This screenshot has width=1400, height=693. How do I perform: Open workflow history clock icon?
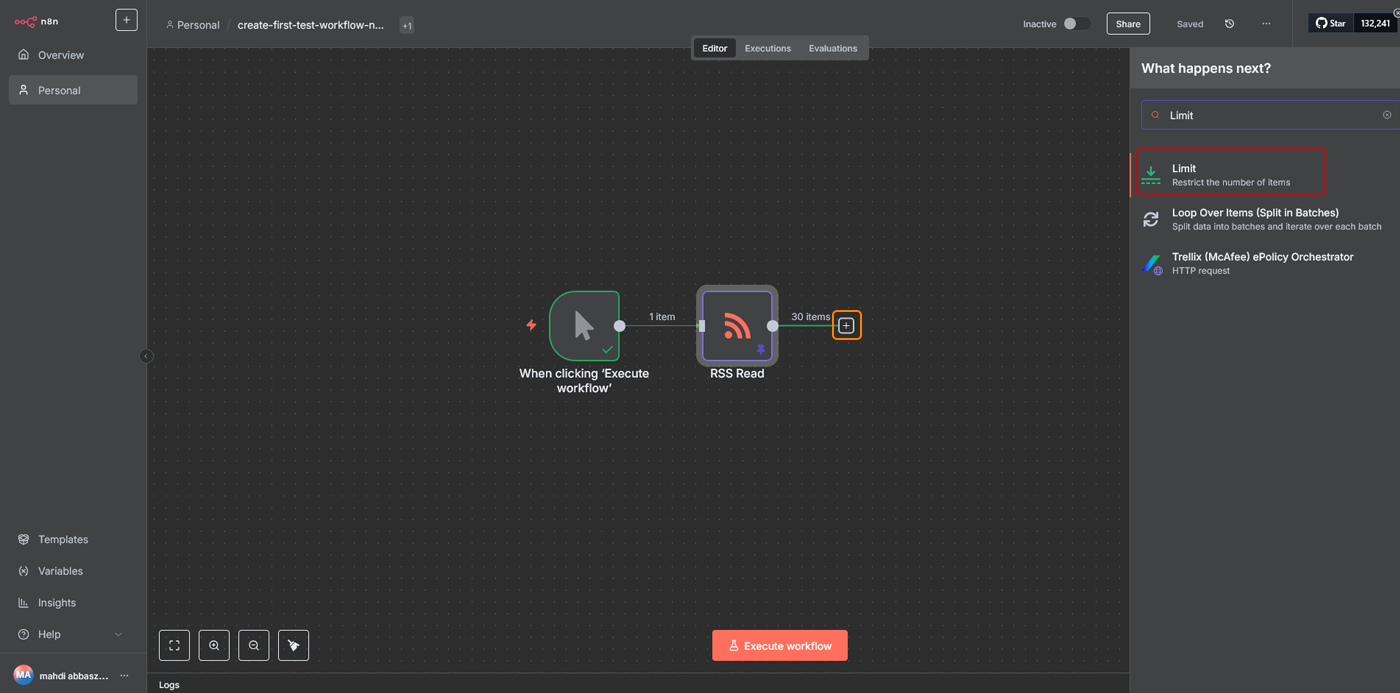click(x=1229, y=24)
